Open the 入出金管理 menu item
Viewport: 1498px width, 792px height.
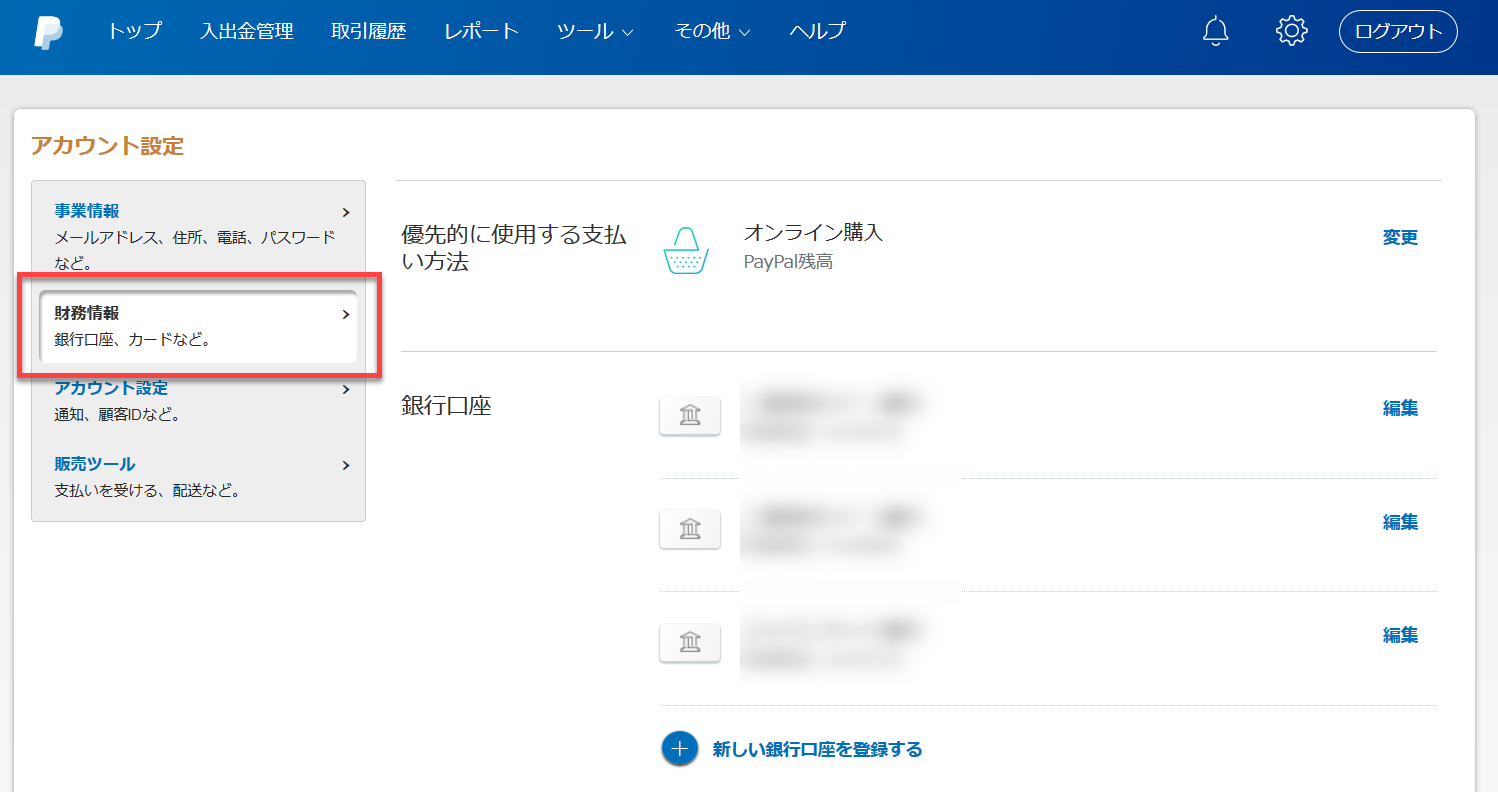pyautogui.click(x=247, y=32)
